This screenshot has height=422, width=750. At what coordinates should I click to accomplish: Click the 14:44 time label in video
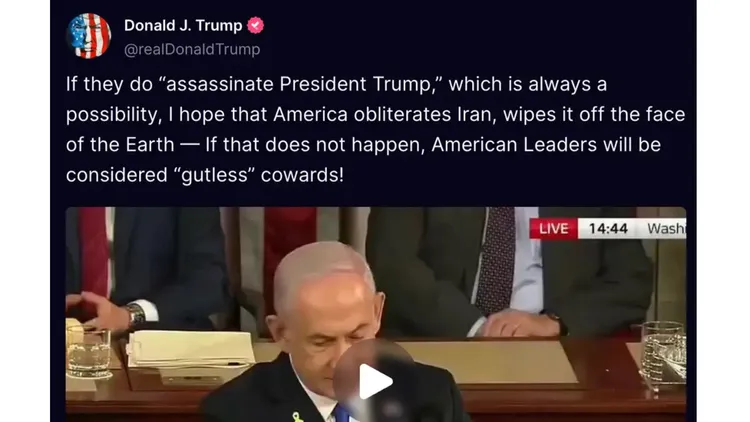point(608,229)
